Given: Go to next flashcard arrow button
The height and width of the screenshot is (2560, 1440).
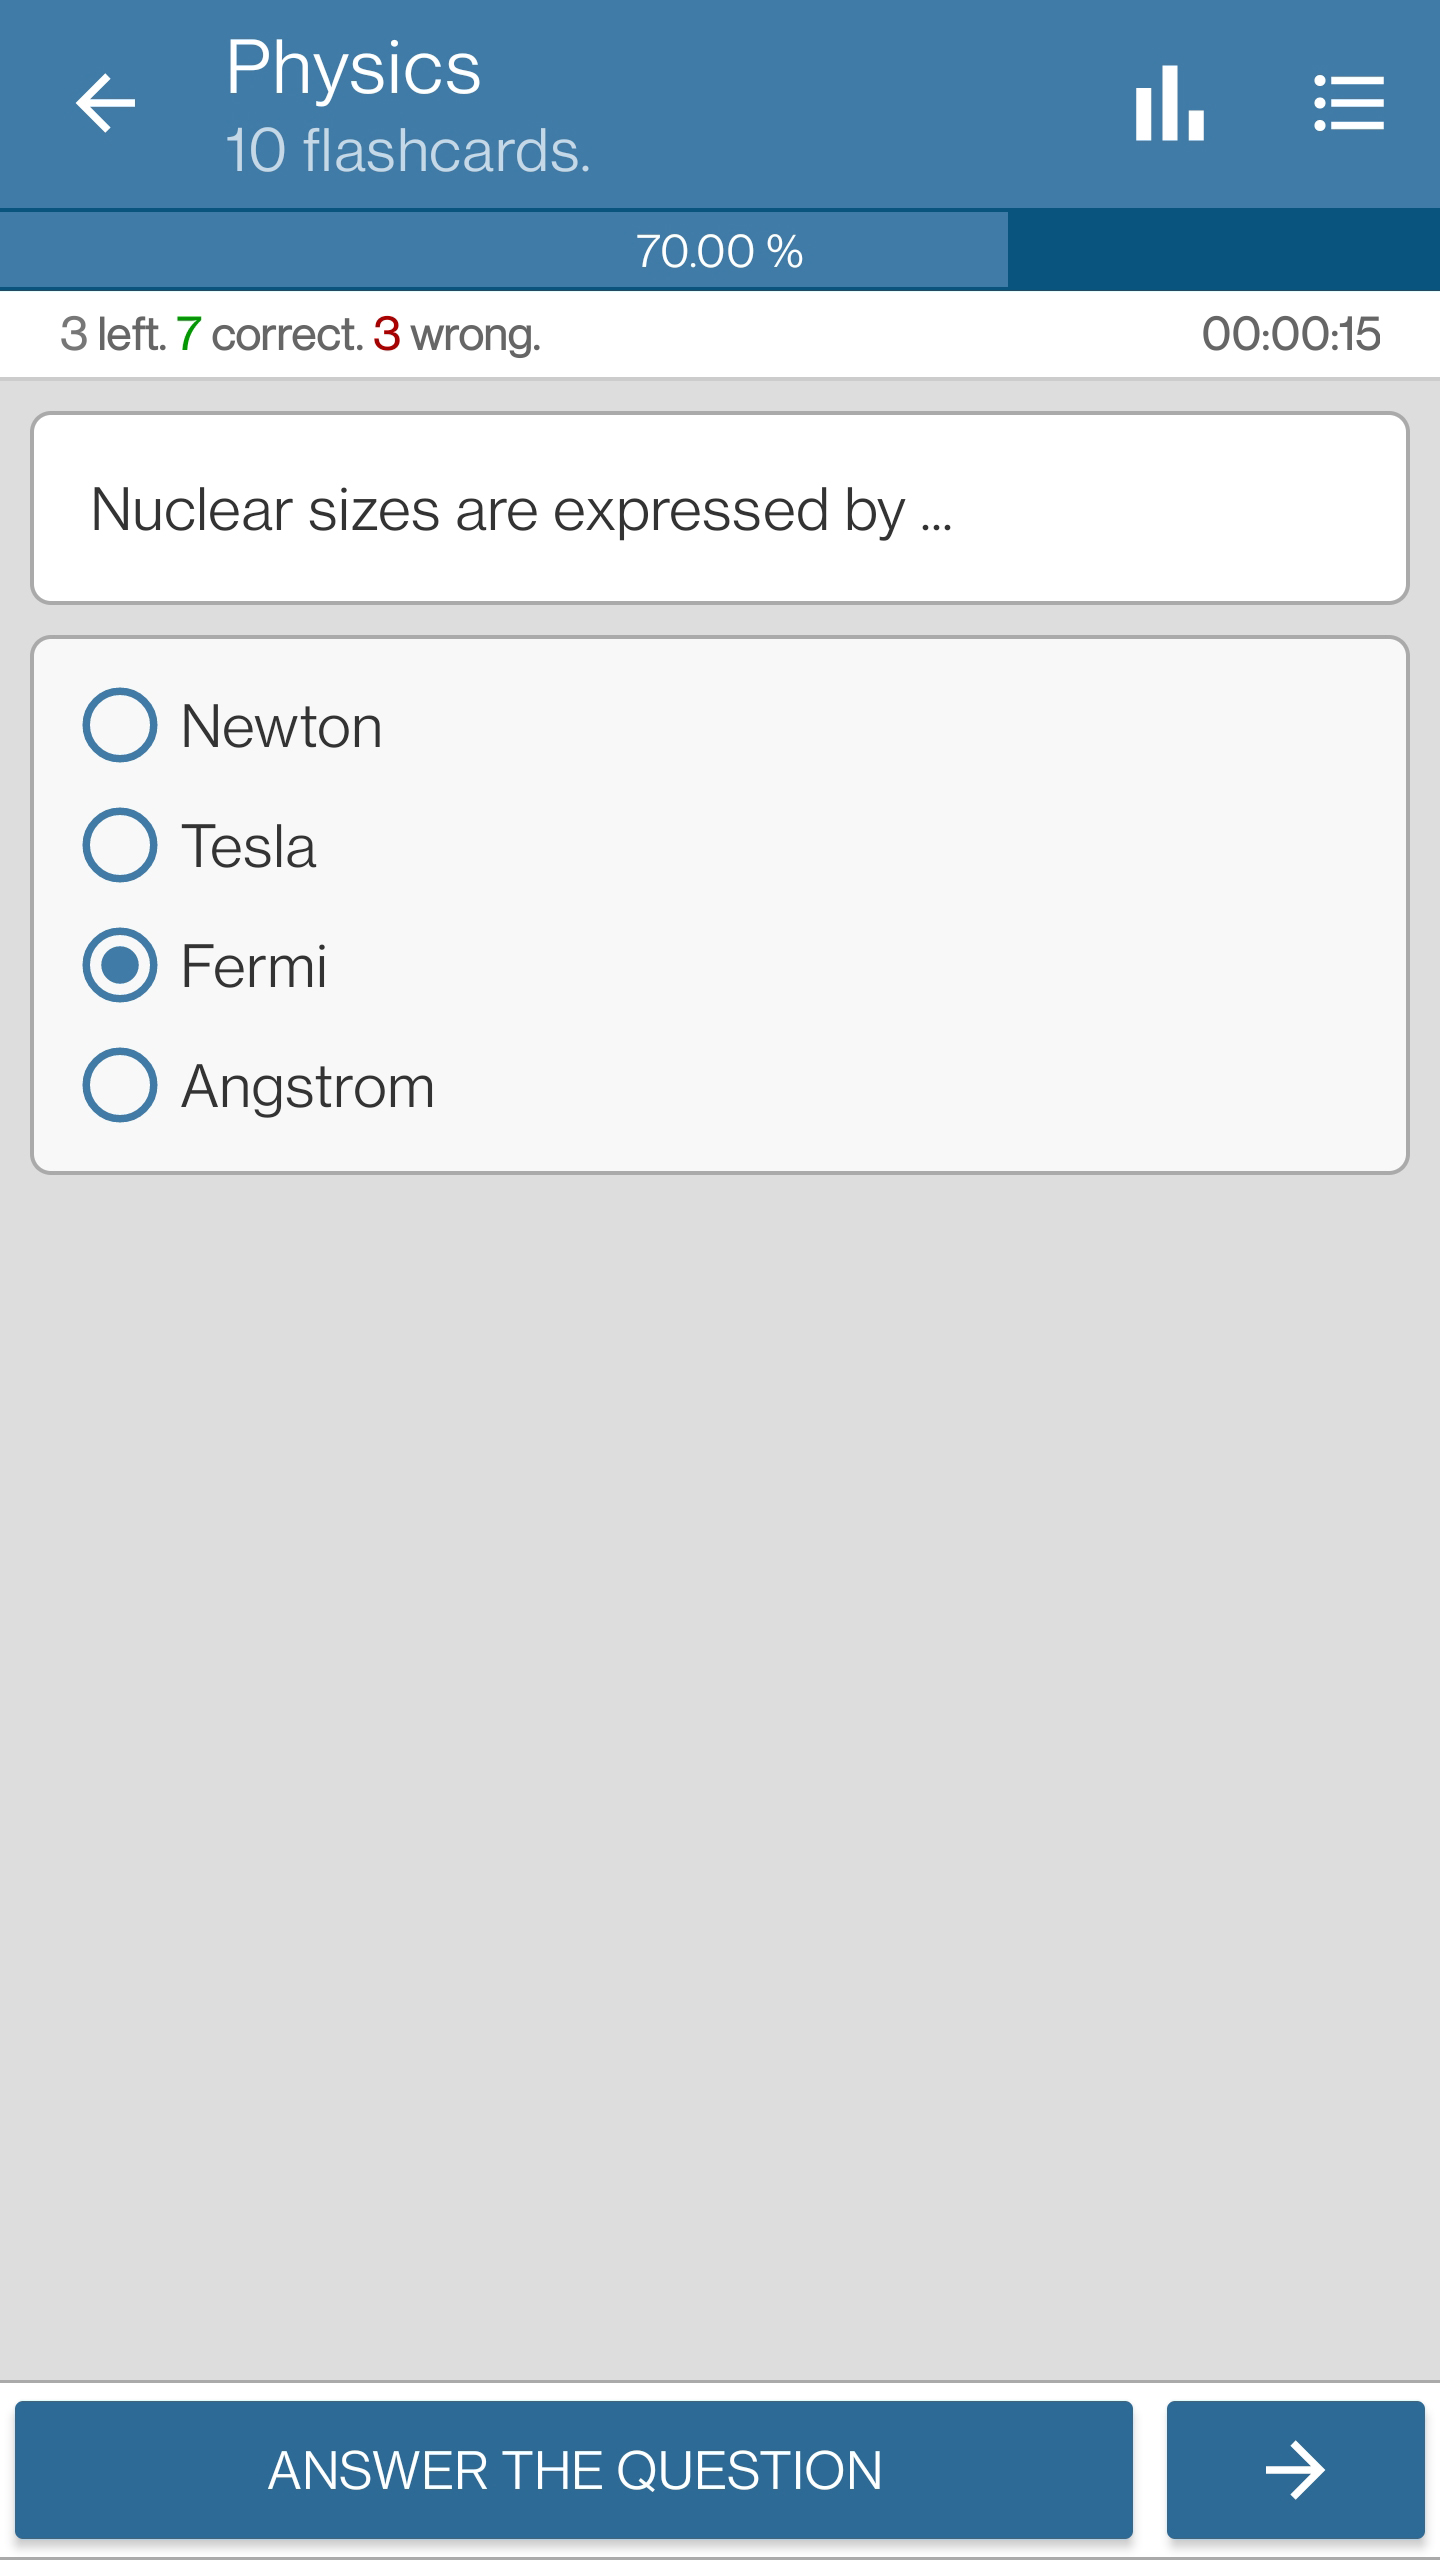Looking at the screenshot, I should pyautogui.click(x=1295, y=2470).
